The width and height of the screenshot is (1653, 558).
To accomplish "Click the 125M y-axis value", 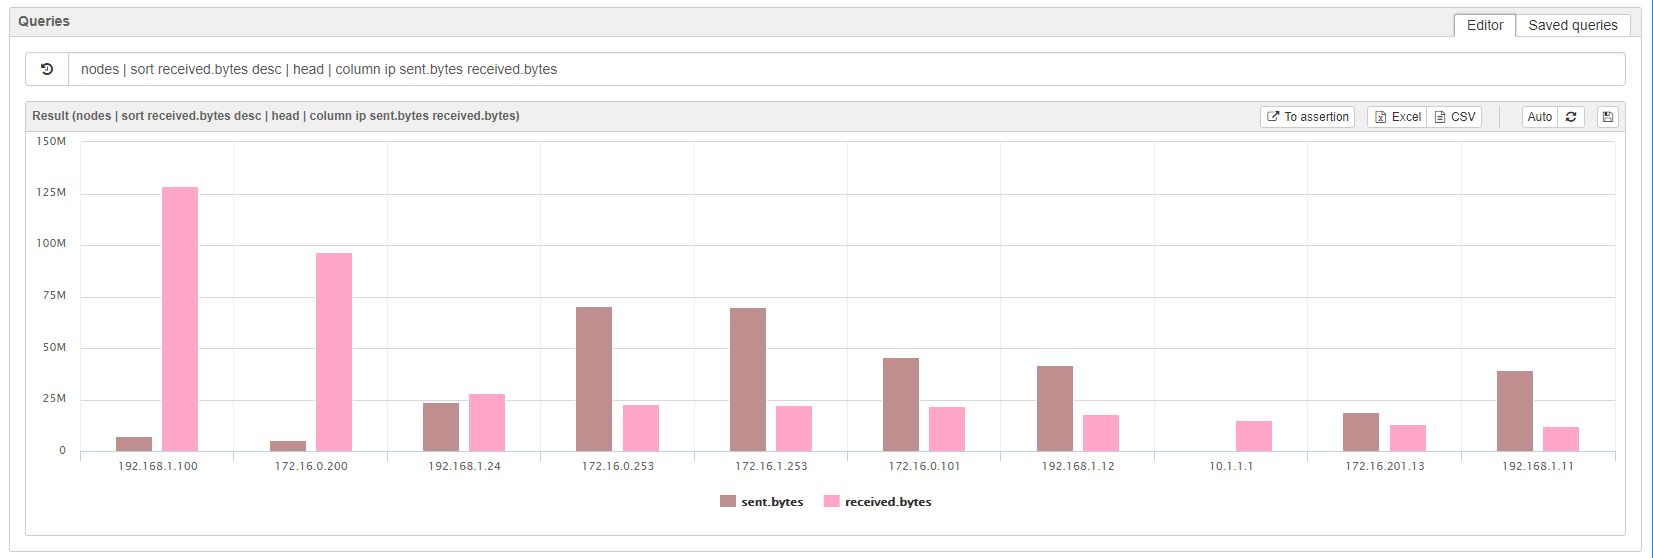I will click(x=51, y=192).
